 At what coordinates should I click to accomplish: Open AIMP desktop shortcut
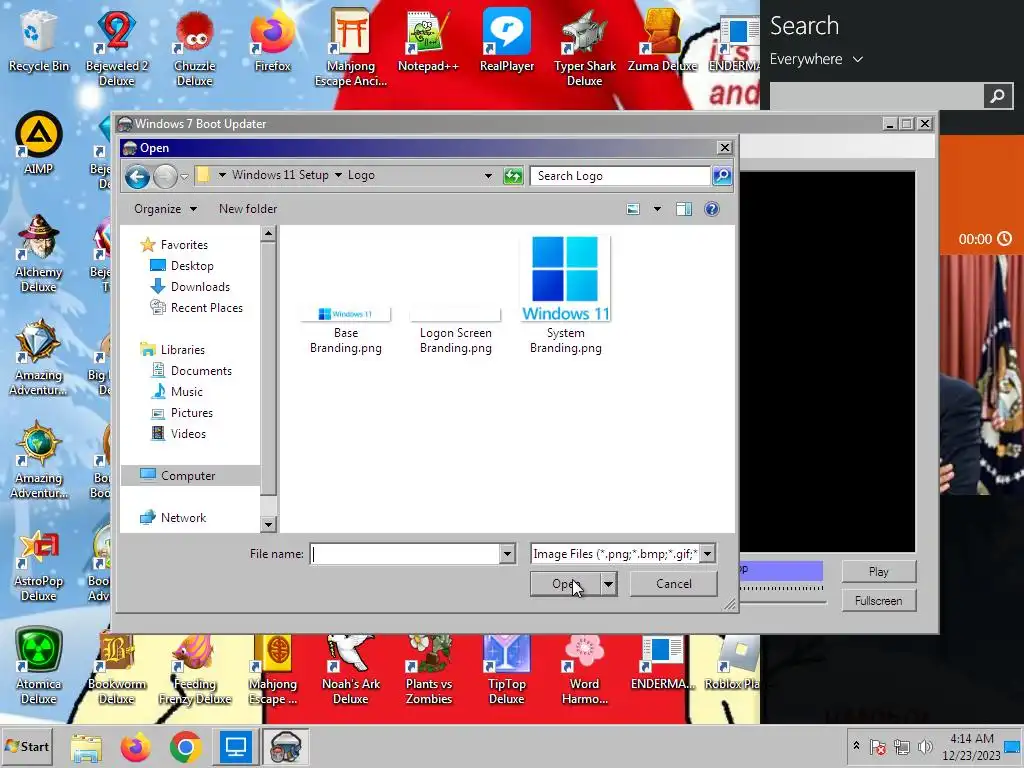39,144
